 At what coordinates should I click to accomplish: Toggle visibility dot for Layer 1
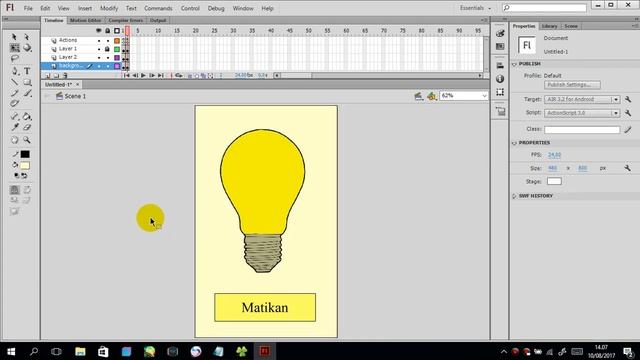[99, 49]
